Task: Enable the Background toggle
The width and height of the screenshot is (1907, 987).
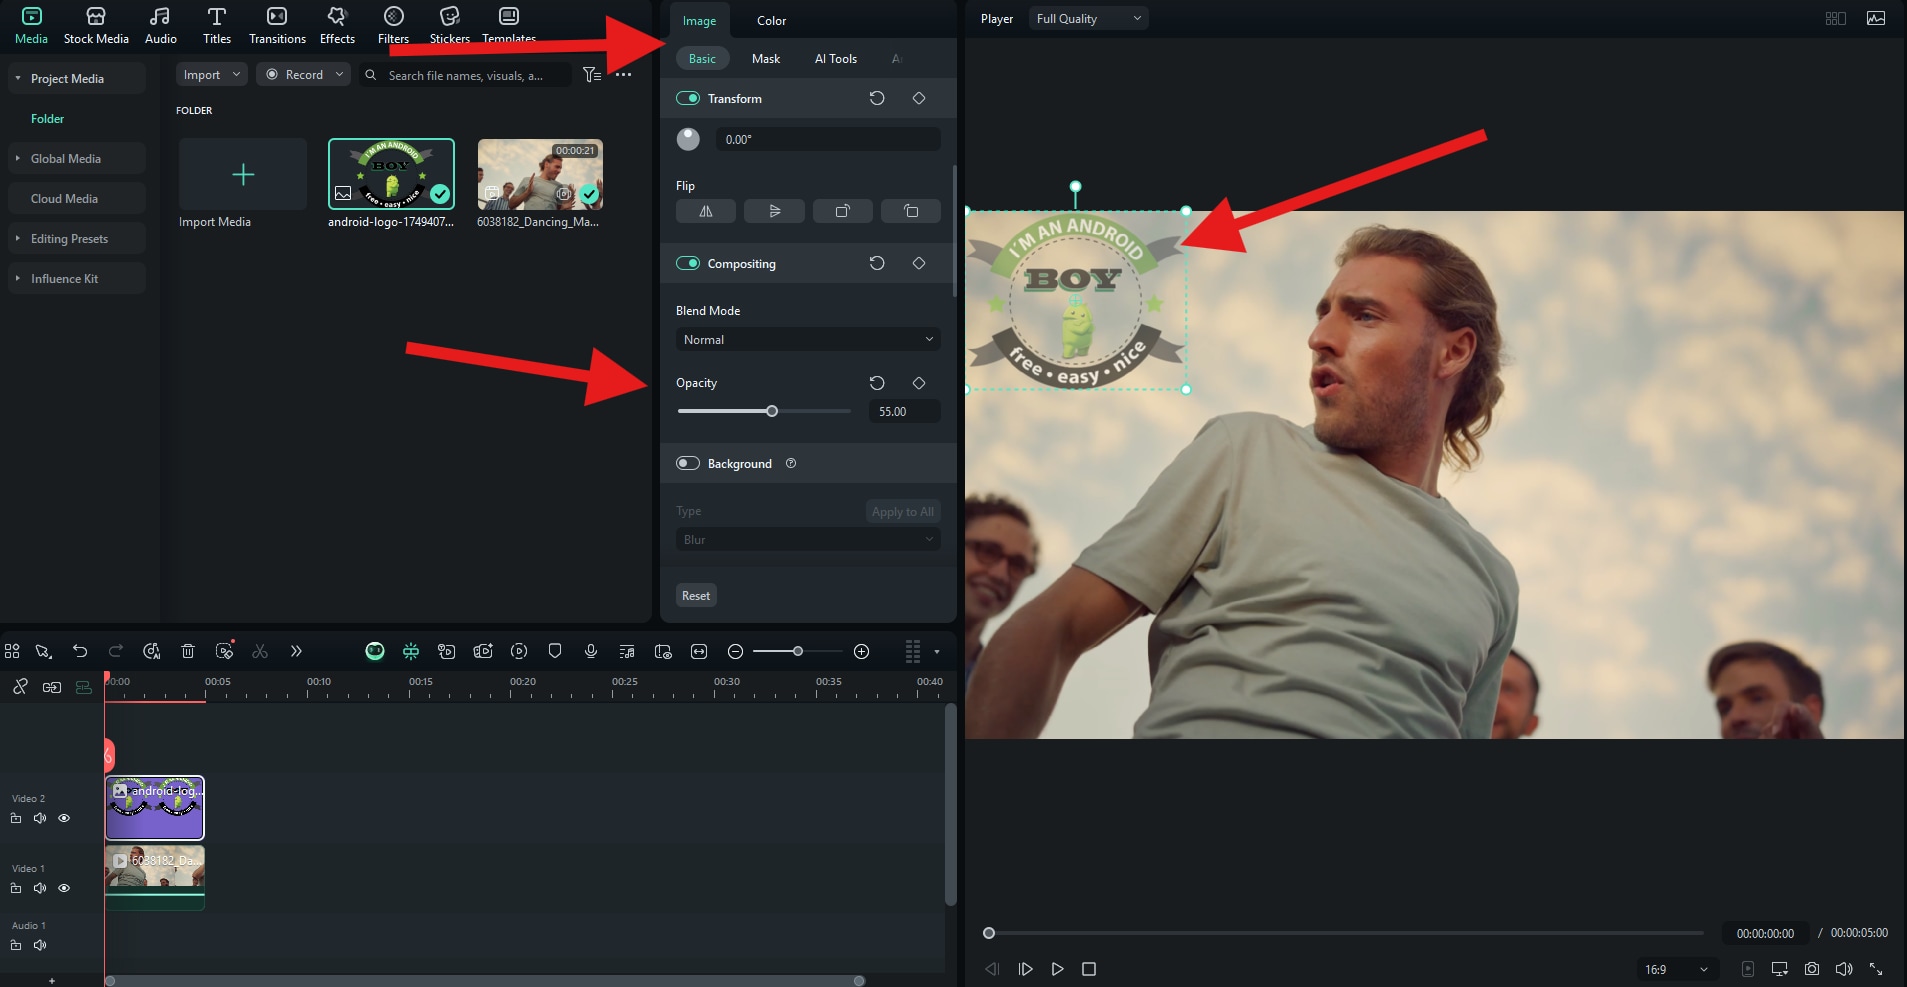Action: [688, 463]
